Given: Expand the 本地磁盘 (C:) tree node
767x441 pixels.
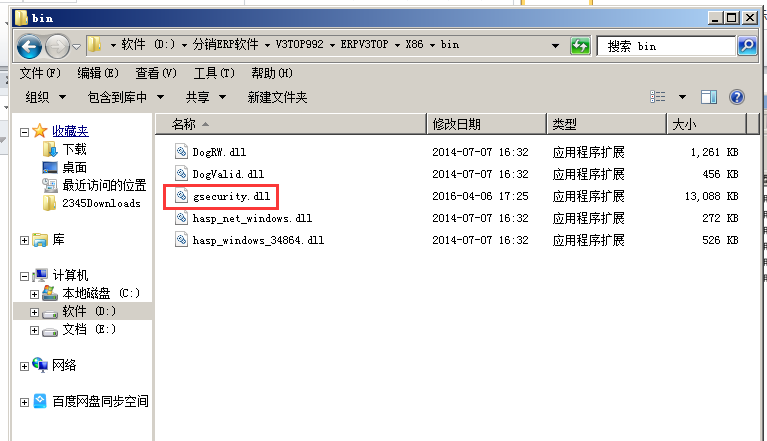Looking at the screenshot, I should (35, 294).
